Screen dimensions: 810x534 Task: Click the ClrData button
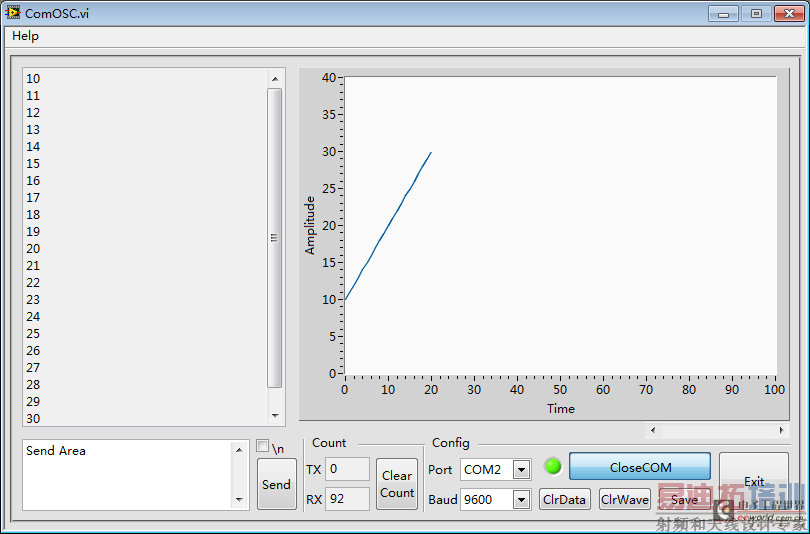[565, 499]
